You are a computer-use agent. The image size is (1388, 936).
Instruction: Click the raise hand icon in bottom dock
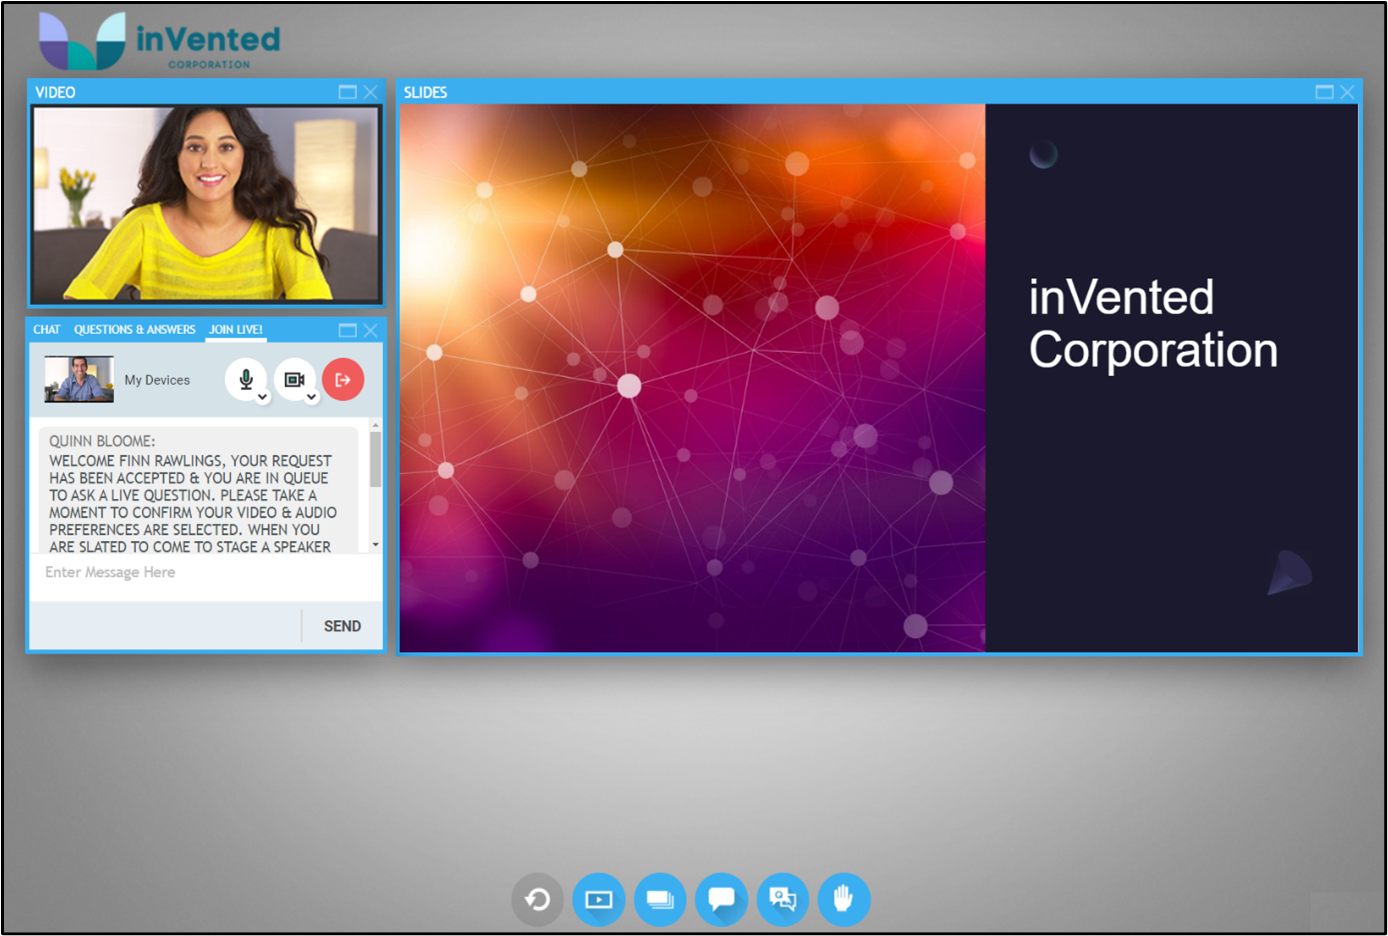pos(844,900)
